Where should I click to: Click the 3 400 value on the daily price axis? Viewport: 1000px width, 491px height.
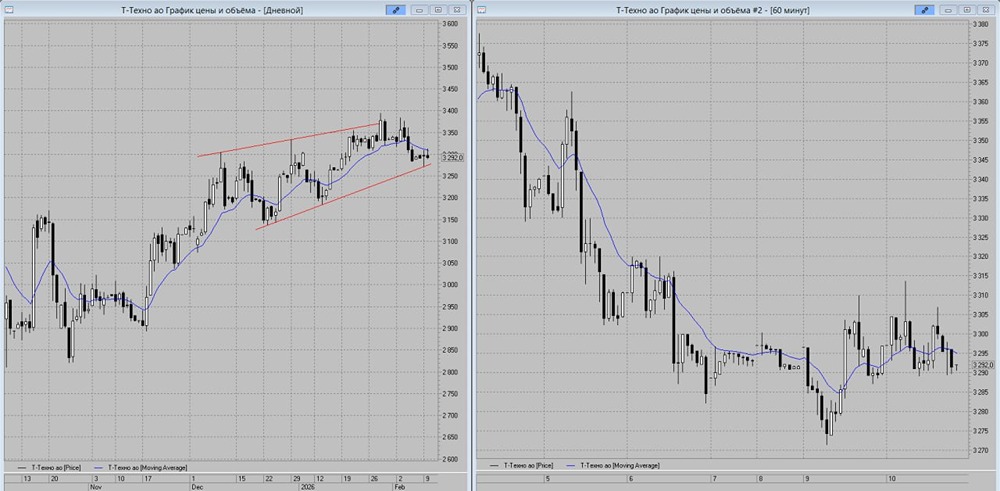450,111
